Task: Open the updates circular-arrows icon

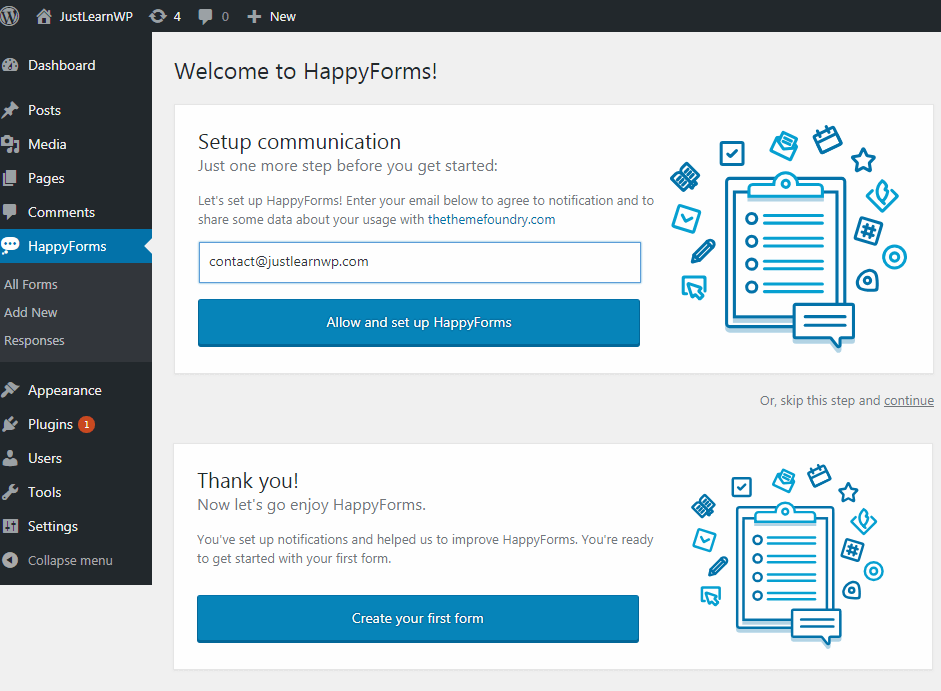Action: (x=158, y=16)
